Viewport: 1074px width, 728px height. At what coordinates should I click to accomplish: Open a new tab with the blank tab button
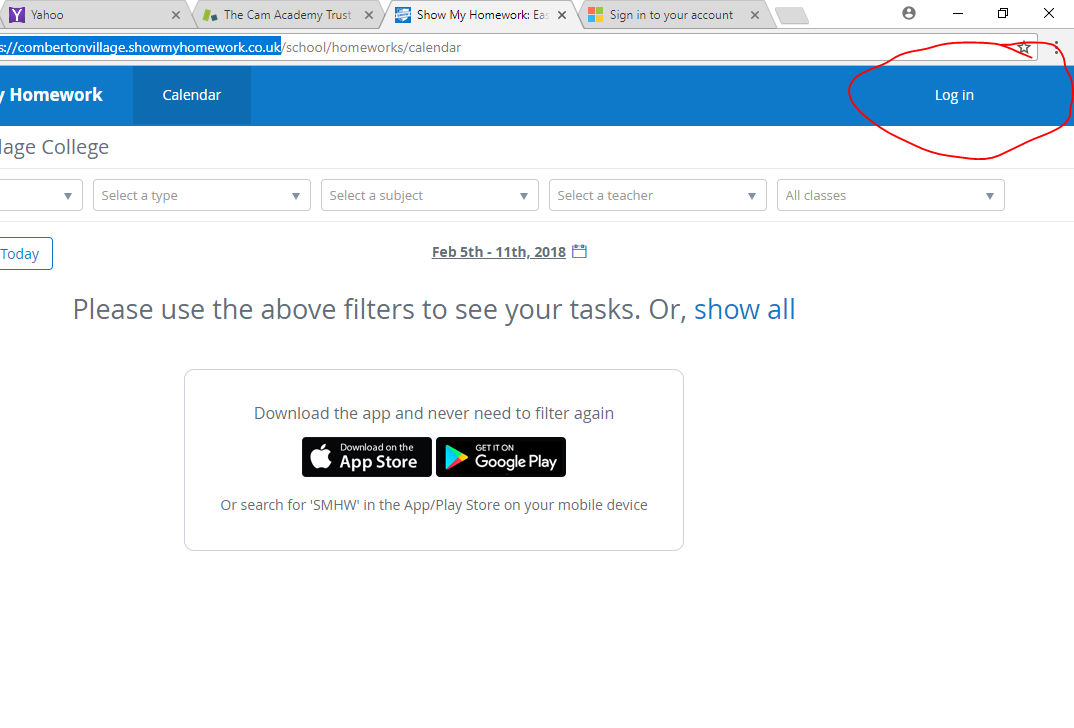792,15
